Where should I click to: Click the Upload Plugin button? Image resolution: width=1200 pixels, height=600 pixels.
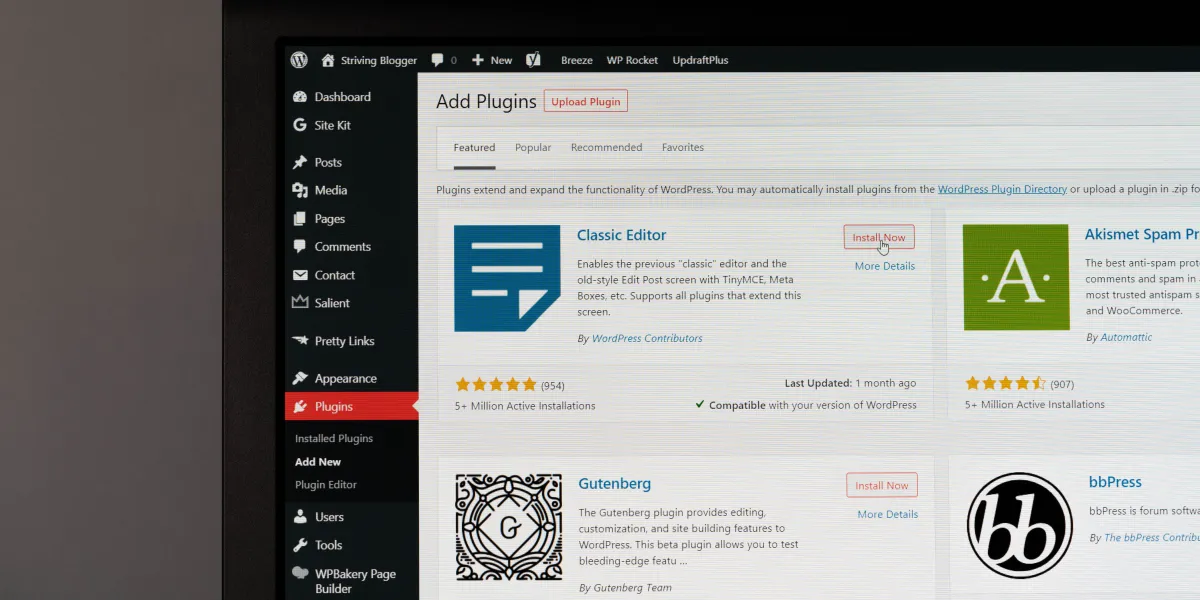(585, 100)
